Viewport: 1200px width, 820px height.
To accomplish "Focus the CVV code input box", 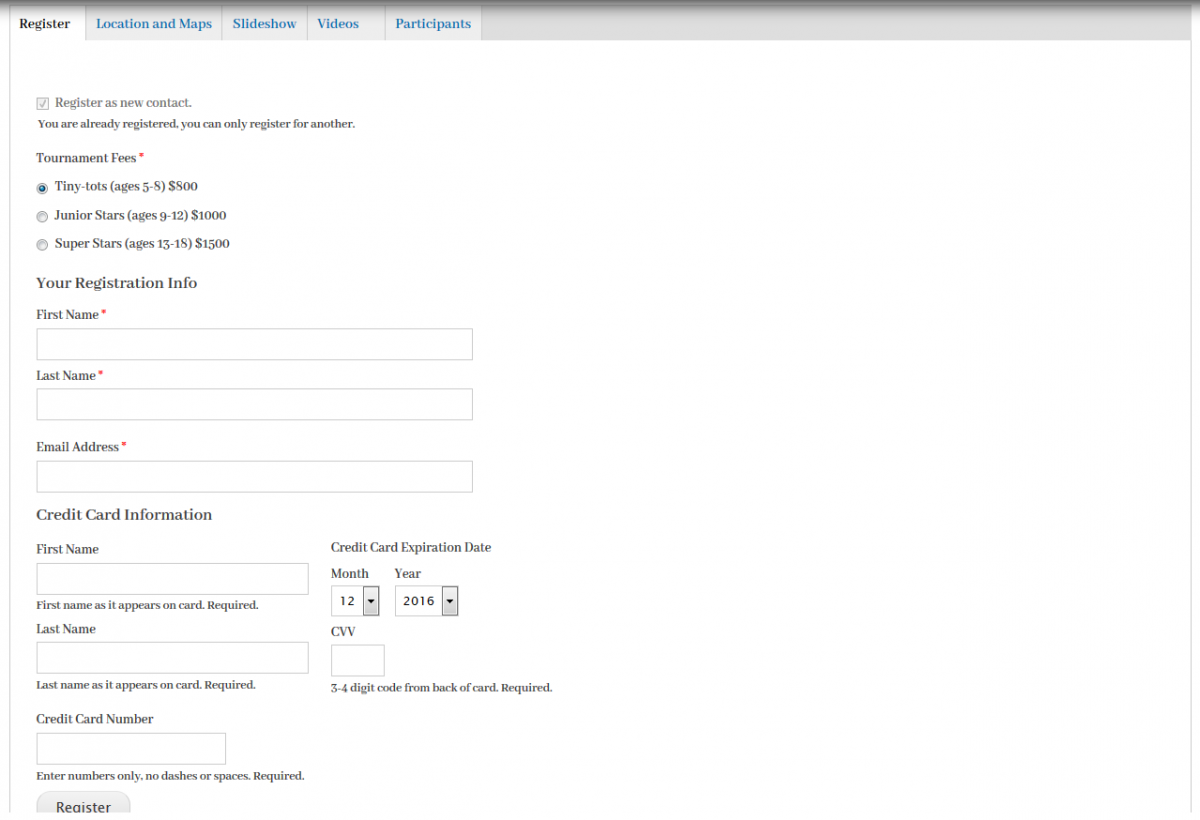I will pyautogui.click(x=357, y=660).
